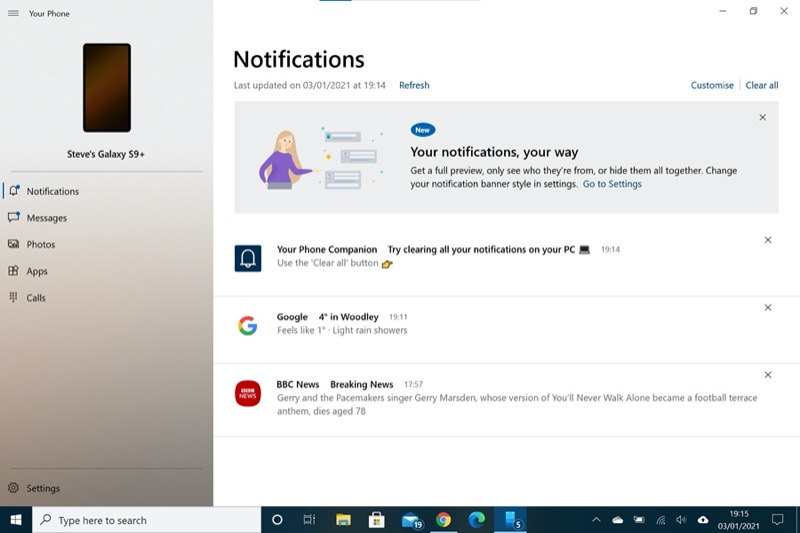This screenshot has height=533, width=800.
Task: Dismiss the BBC News notification
Action: pos(767,375)
